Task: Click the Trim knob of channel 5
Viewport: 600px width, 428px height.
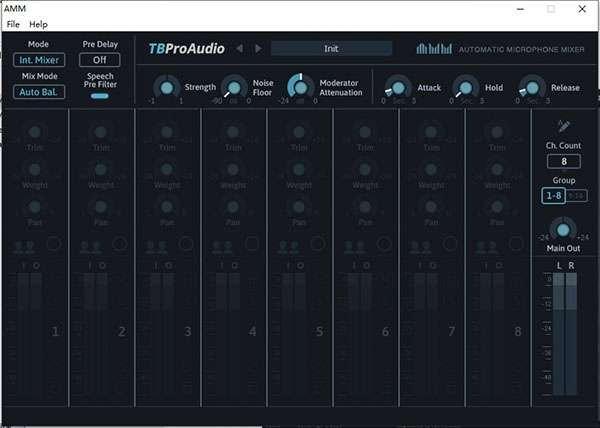Action: [x=299, y=132]
